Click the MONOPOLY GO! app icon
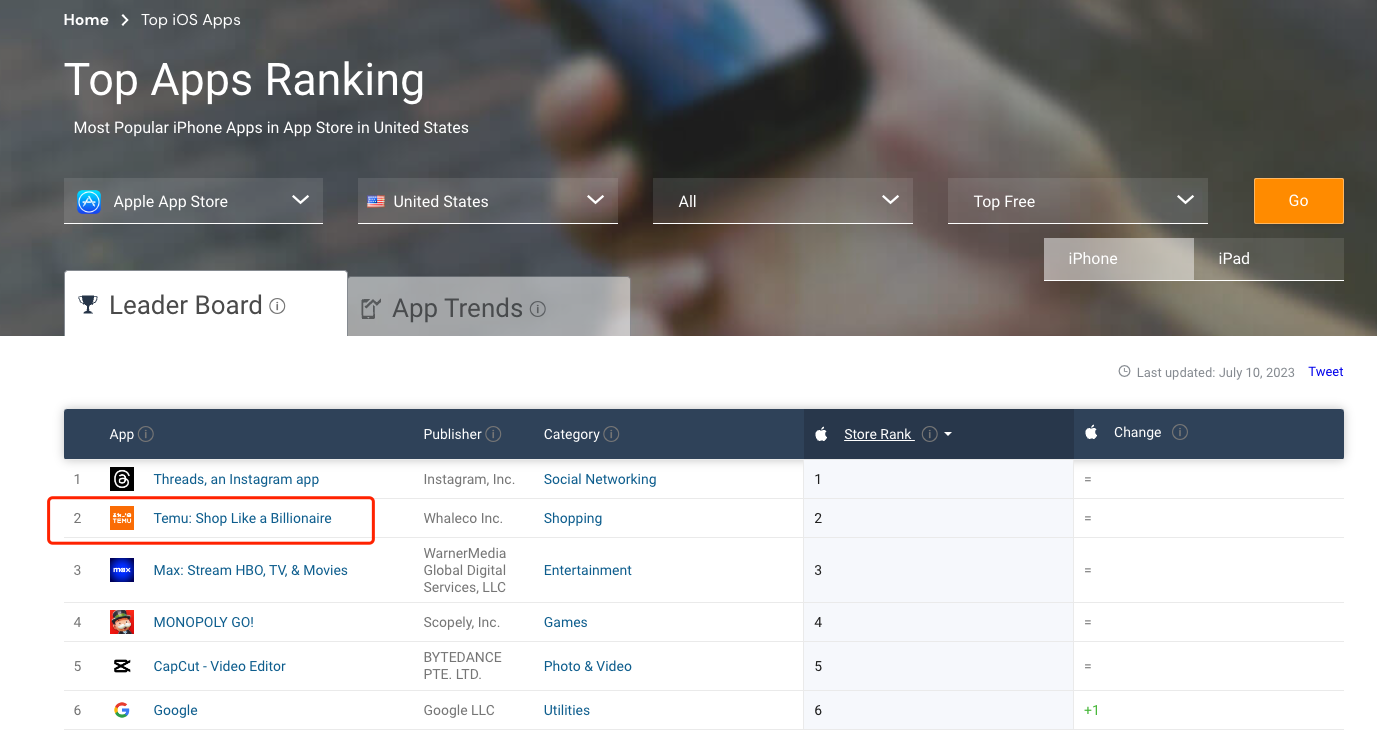This screenshot has height=730, width=1377. tap(122, 622)
